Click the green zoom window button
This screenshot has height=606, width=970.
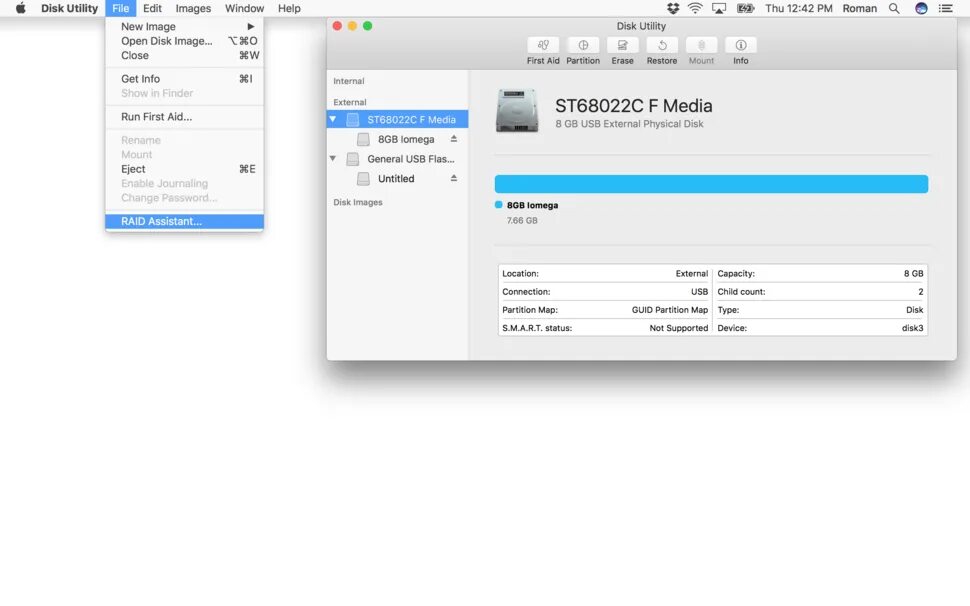(x=367, y=26)
